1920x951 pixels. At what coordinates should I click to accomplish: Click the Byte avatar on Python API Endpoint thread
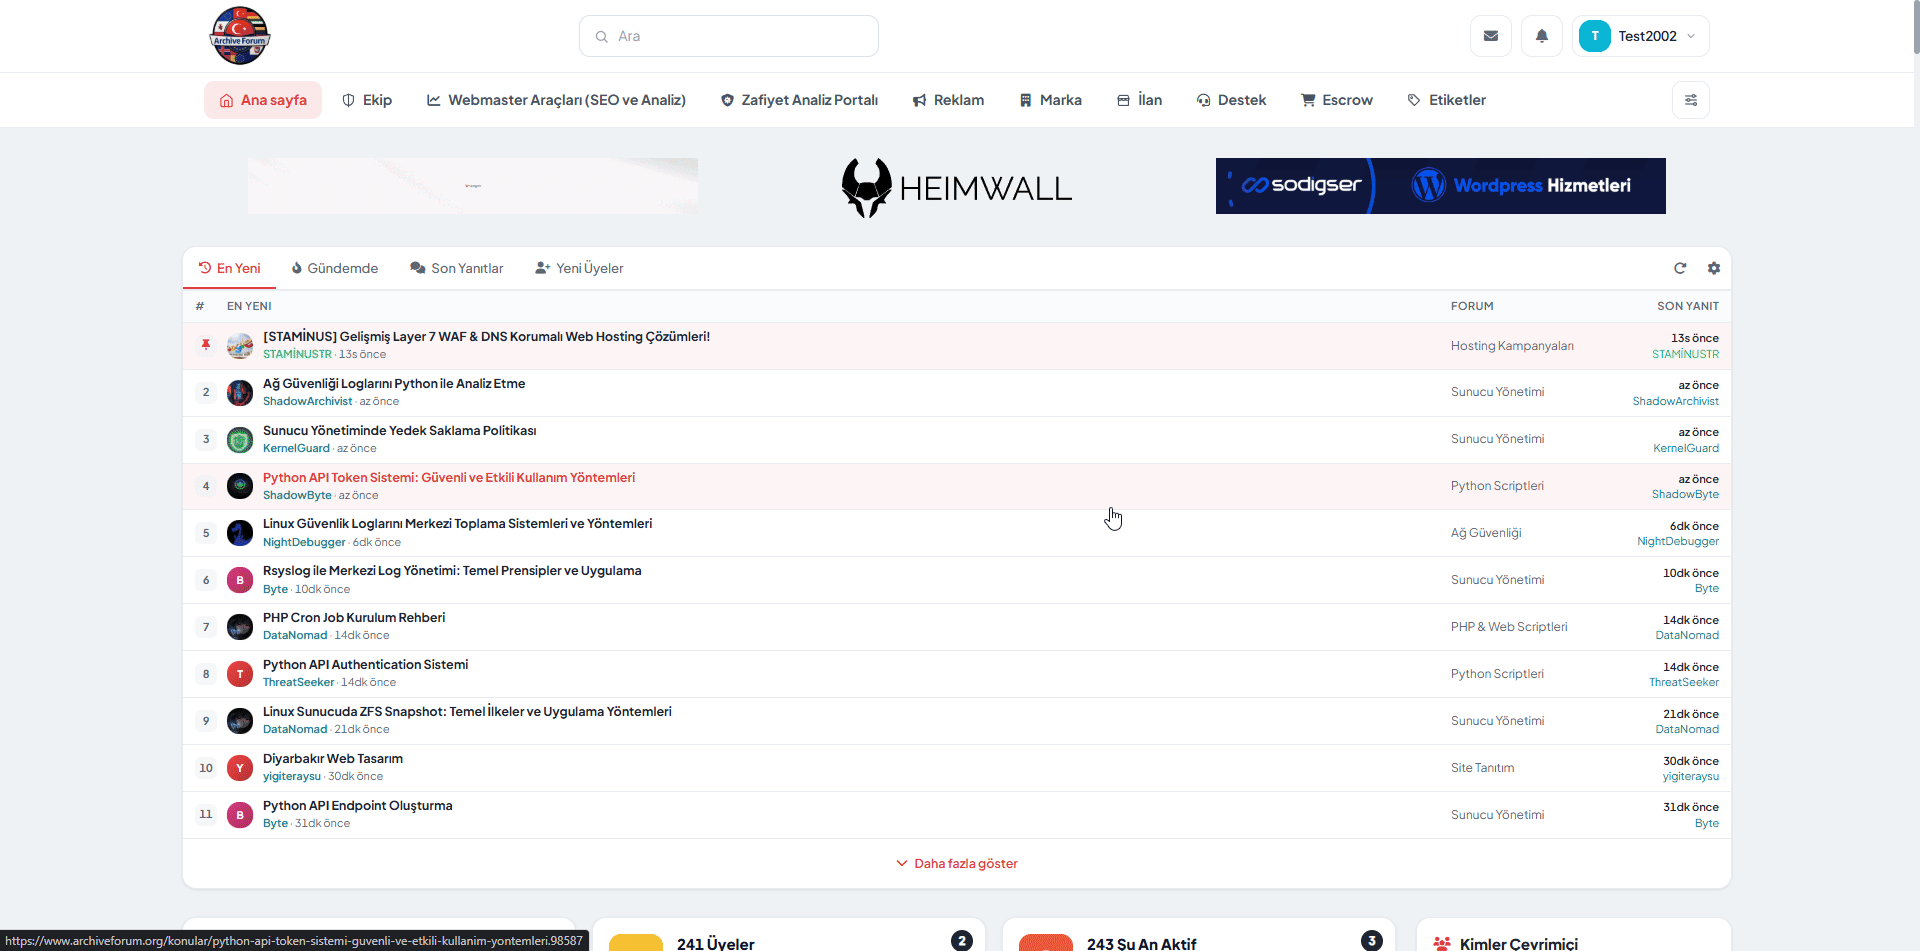(240, 815)
